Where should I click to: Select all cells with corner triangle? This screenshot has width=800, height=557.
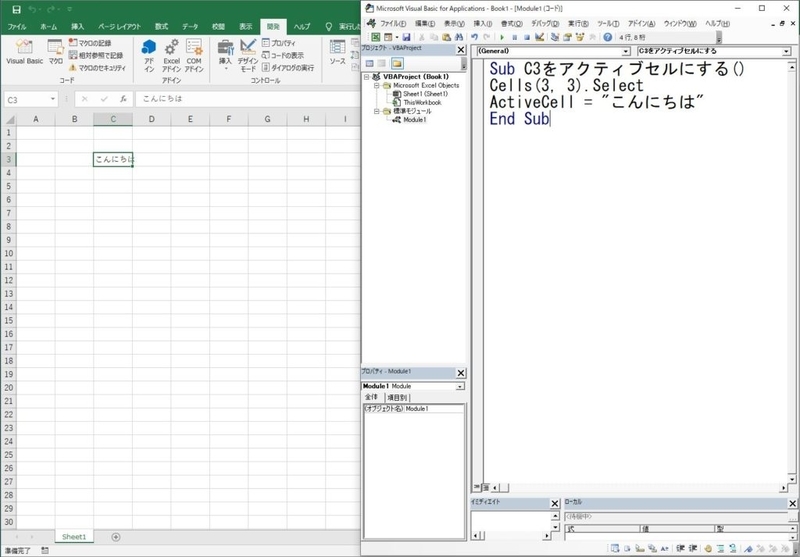pos(9,119)
